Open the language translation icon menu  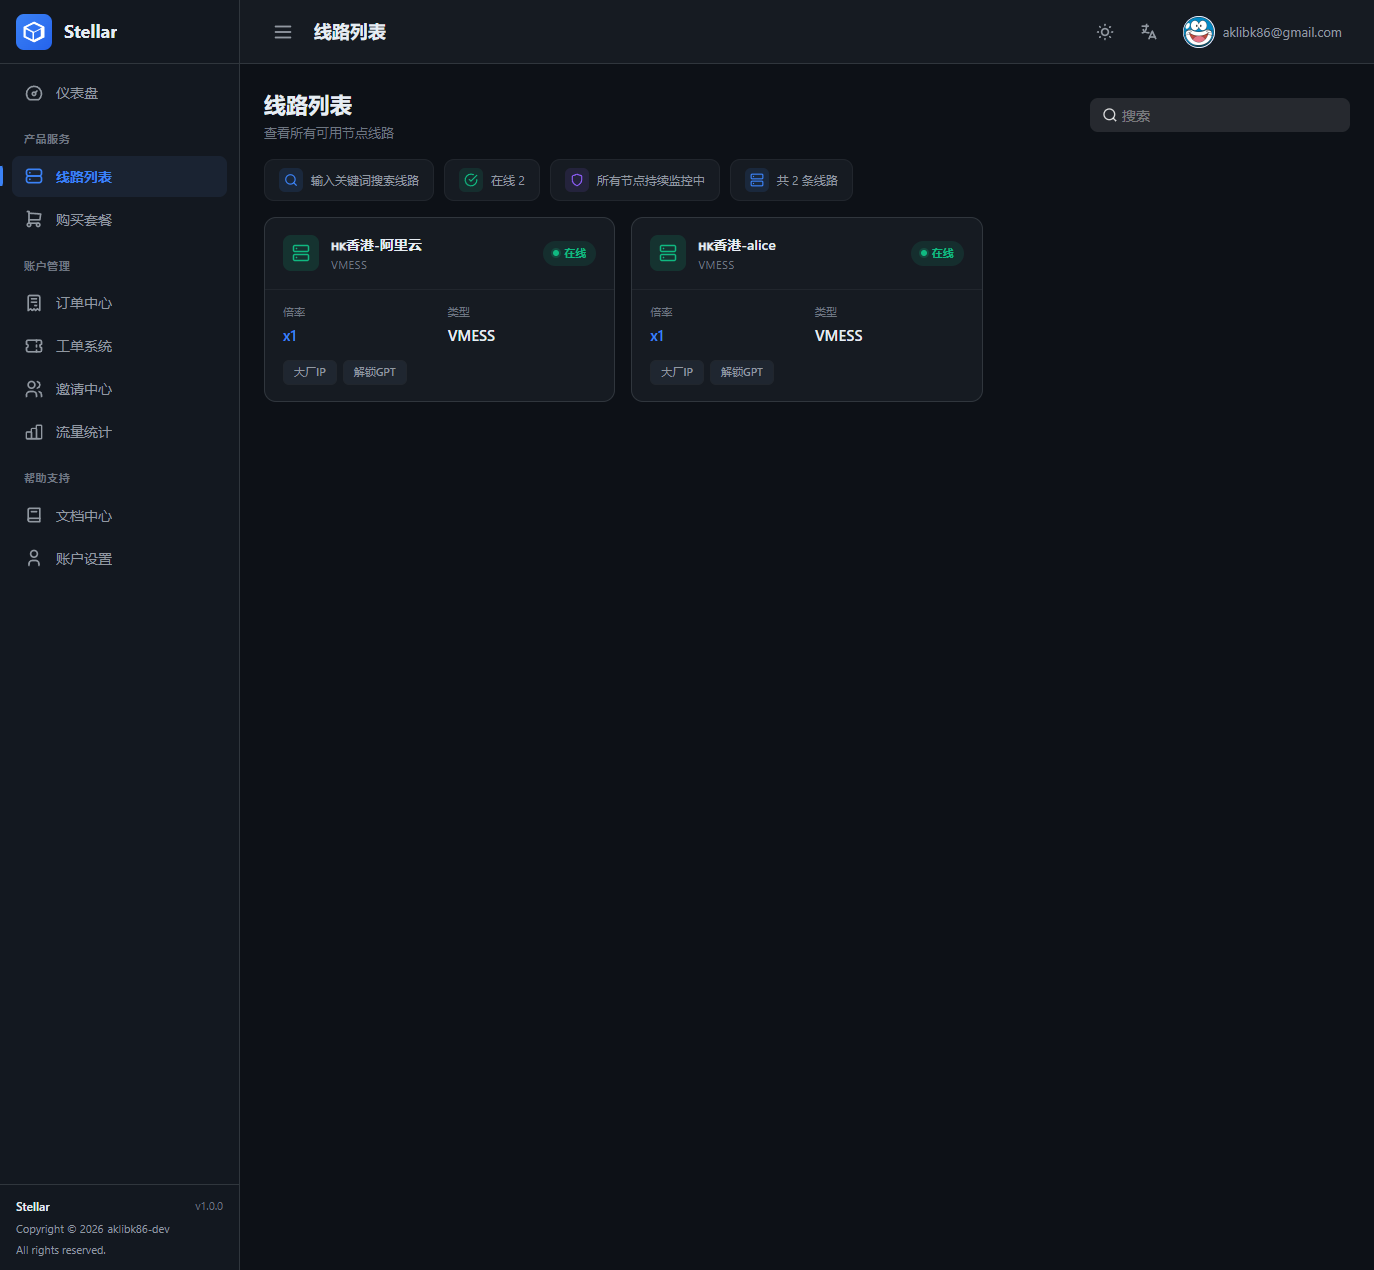coord(1149,32)
